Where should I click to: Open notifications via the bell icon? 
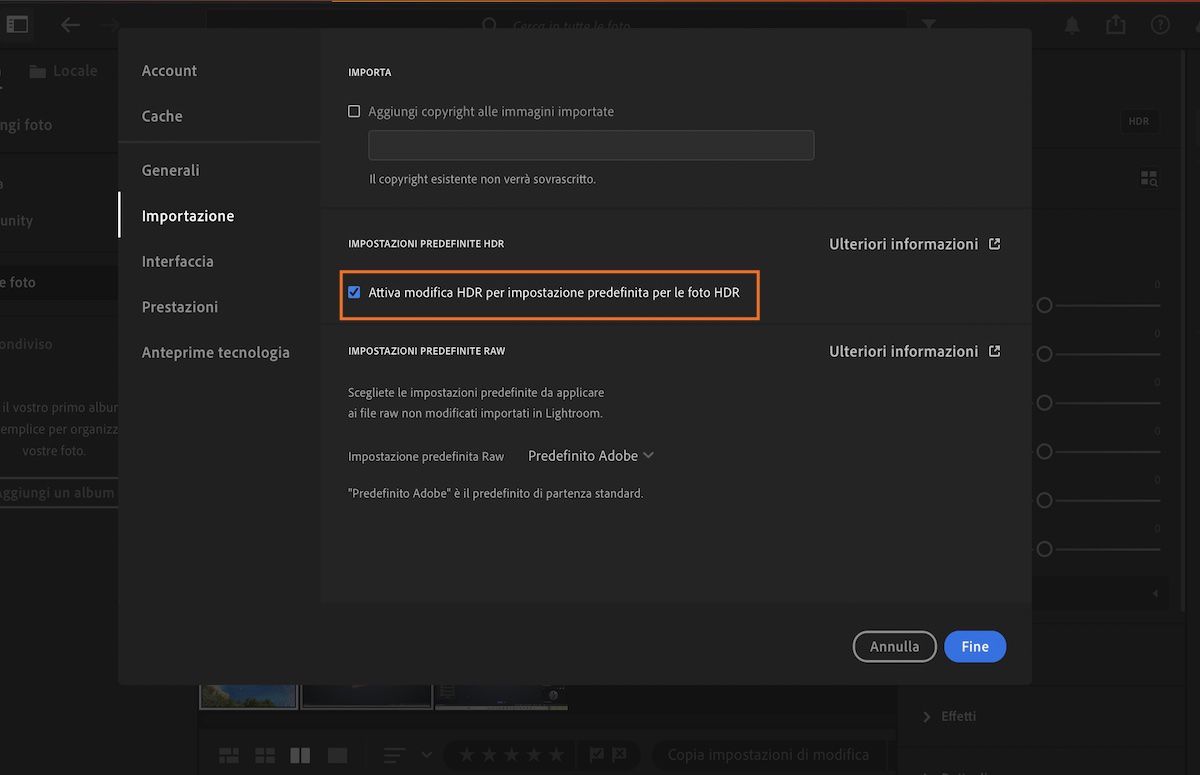pos(1071,25)
